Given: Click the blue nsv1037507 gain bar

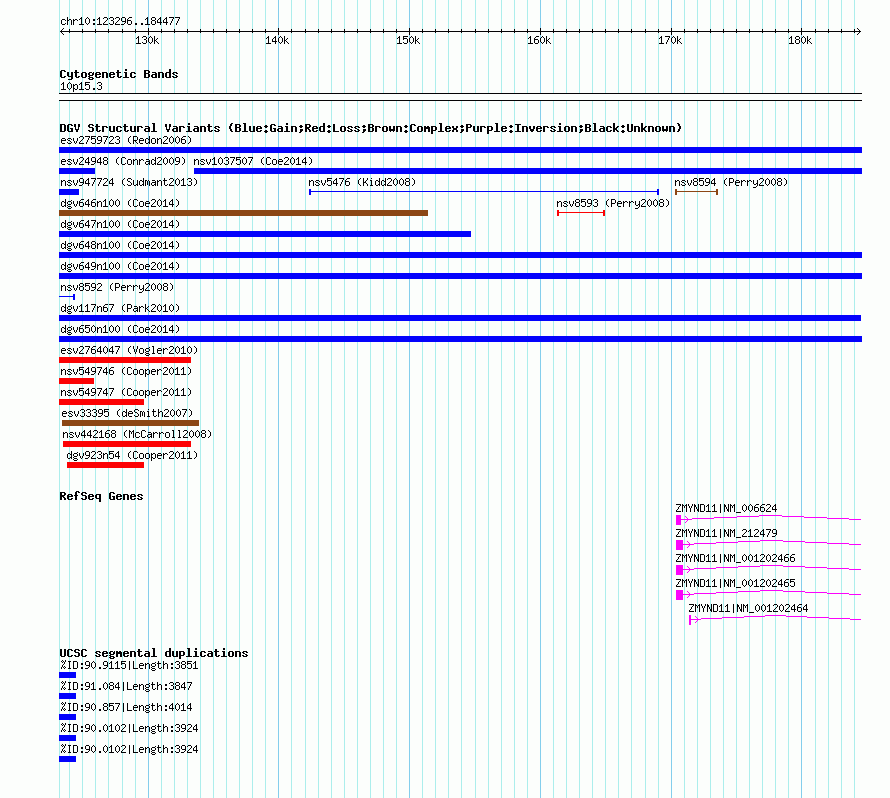Looking at the screenshot, I should [528, 171].
